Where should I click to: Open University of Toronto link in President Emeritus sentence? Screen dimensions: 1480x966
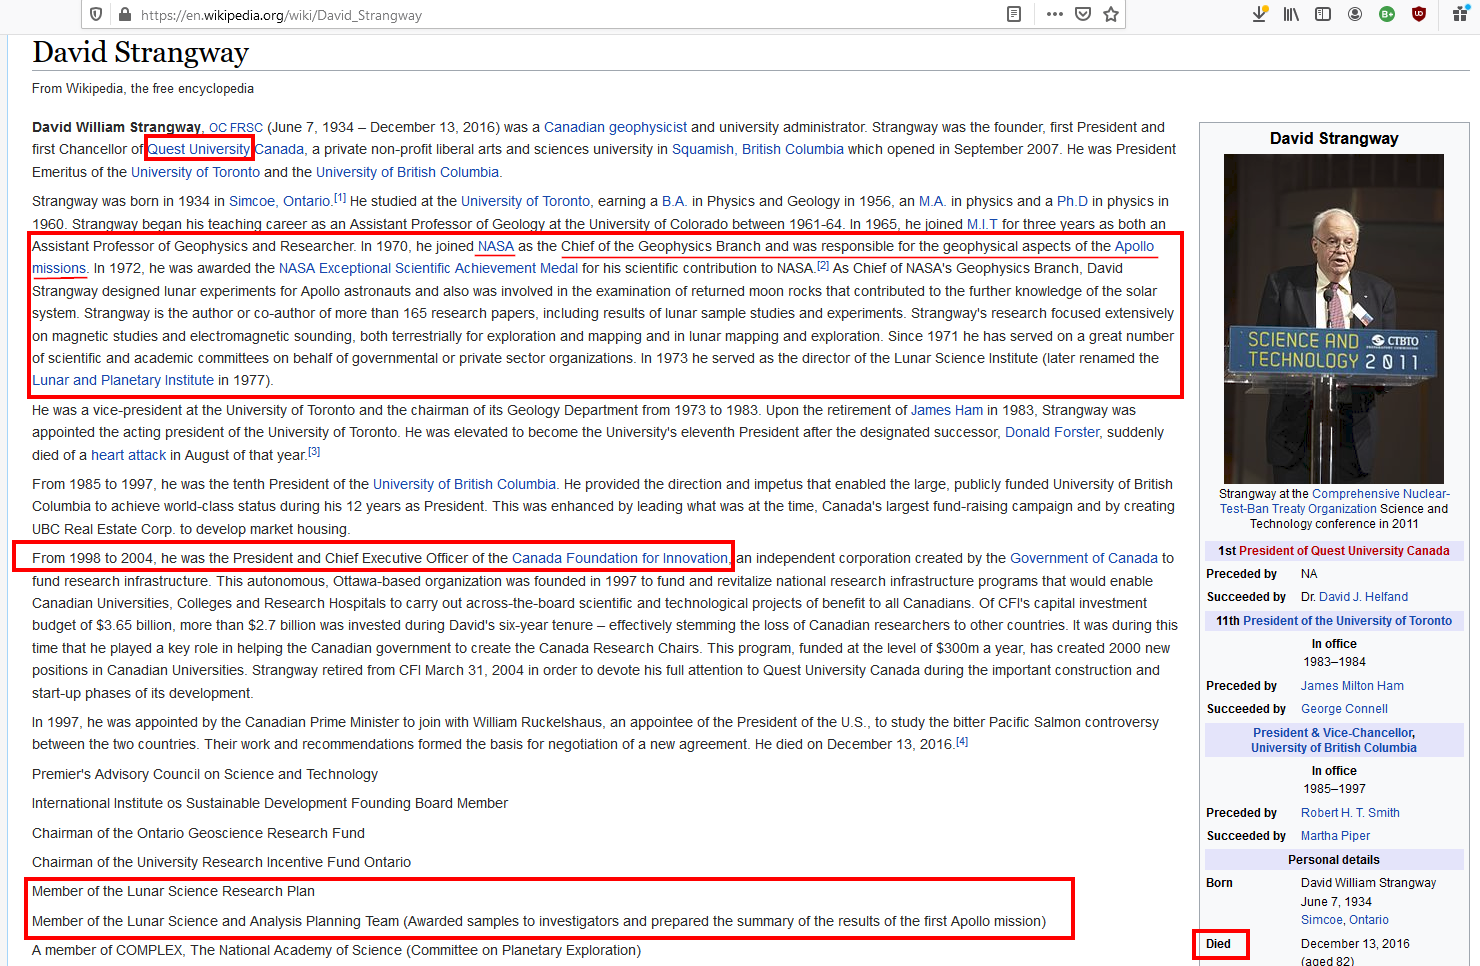click(195, 172)
